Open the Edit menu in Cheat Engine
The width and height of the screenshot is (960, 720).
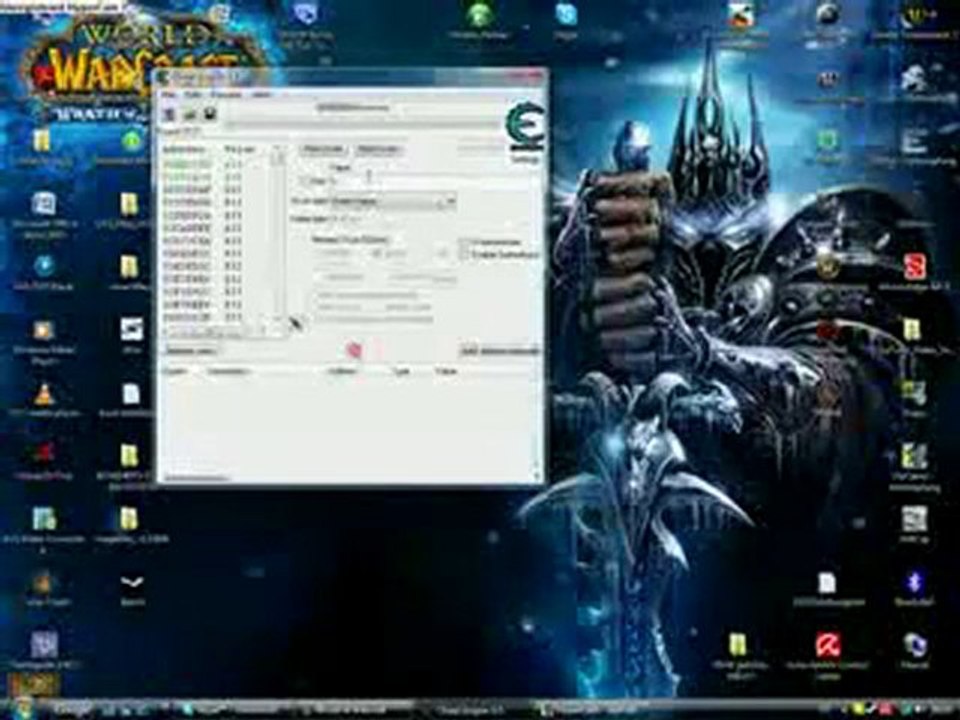(193, 95)
